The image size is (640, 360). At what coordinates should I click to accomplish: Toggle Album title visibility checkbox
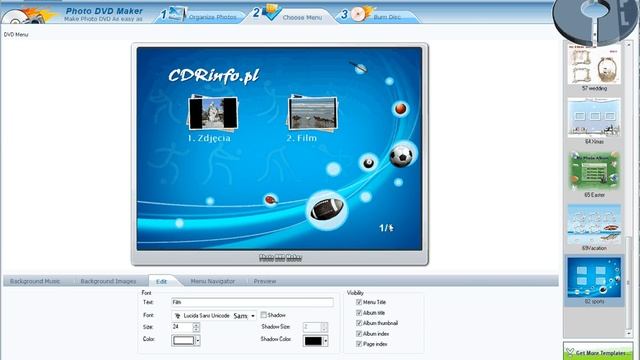point(359,313)
